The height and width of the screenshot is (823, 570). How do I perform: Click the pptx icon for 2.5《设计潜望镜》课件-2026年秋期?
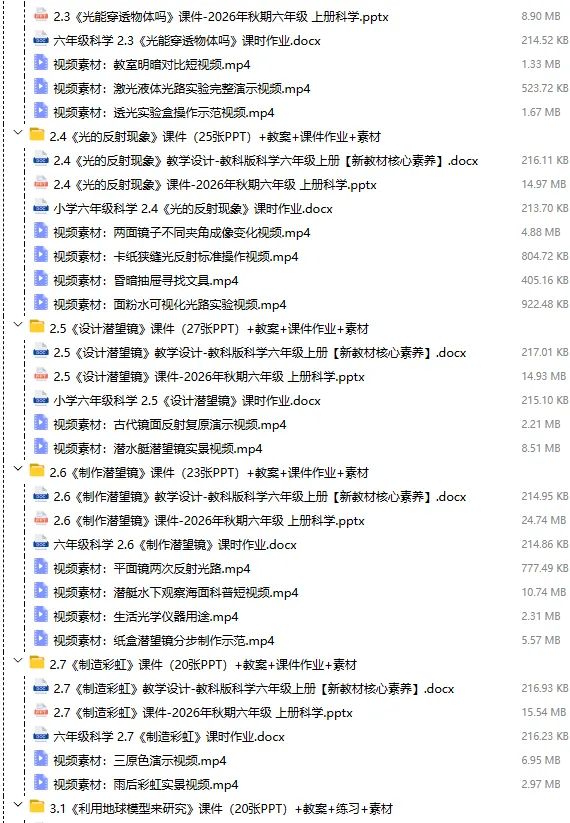[40, 376]
